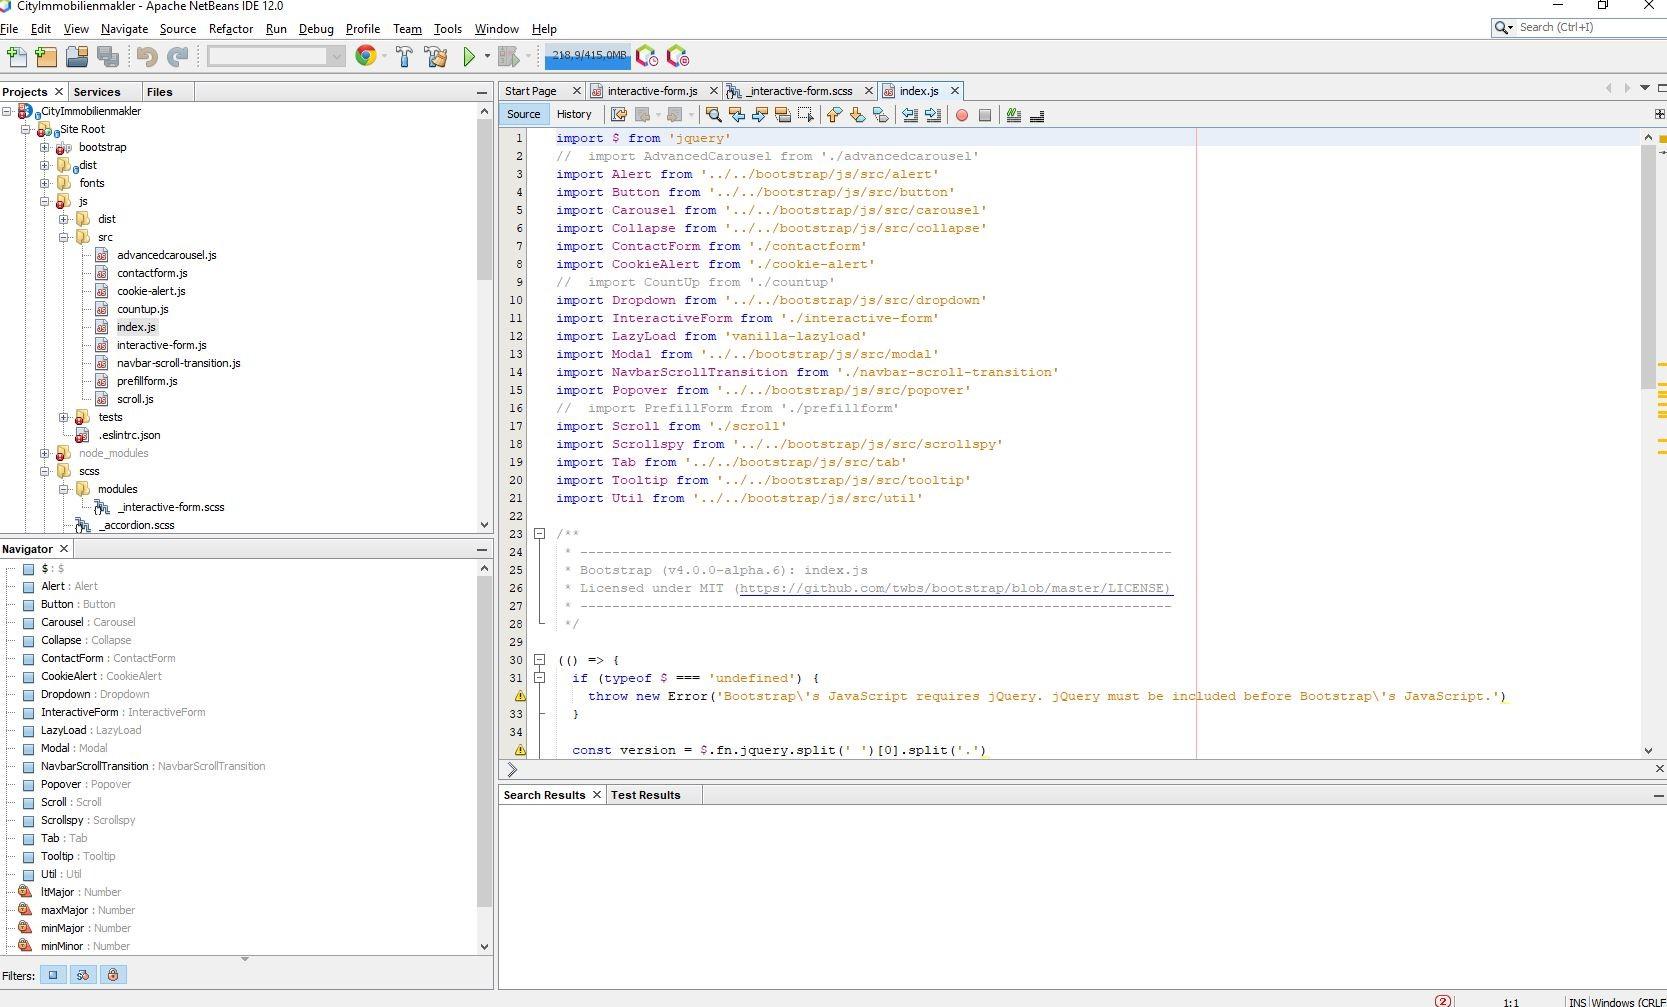Viewport: 1667px width, 1007px height.
Task: Collapse the src folder node
Action: 64,237
